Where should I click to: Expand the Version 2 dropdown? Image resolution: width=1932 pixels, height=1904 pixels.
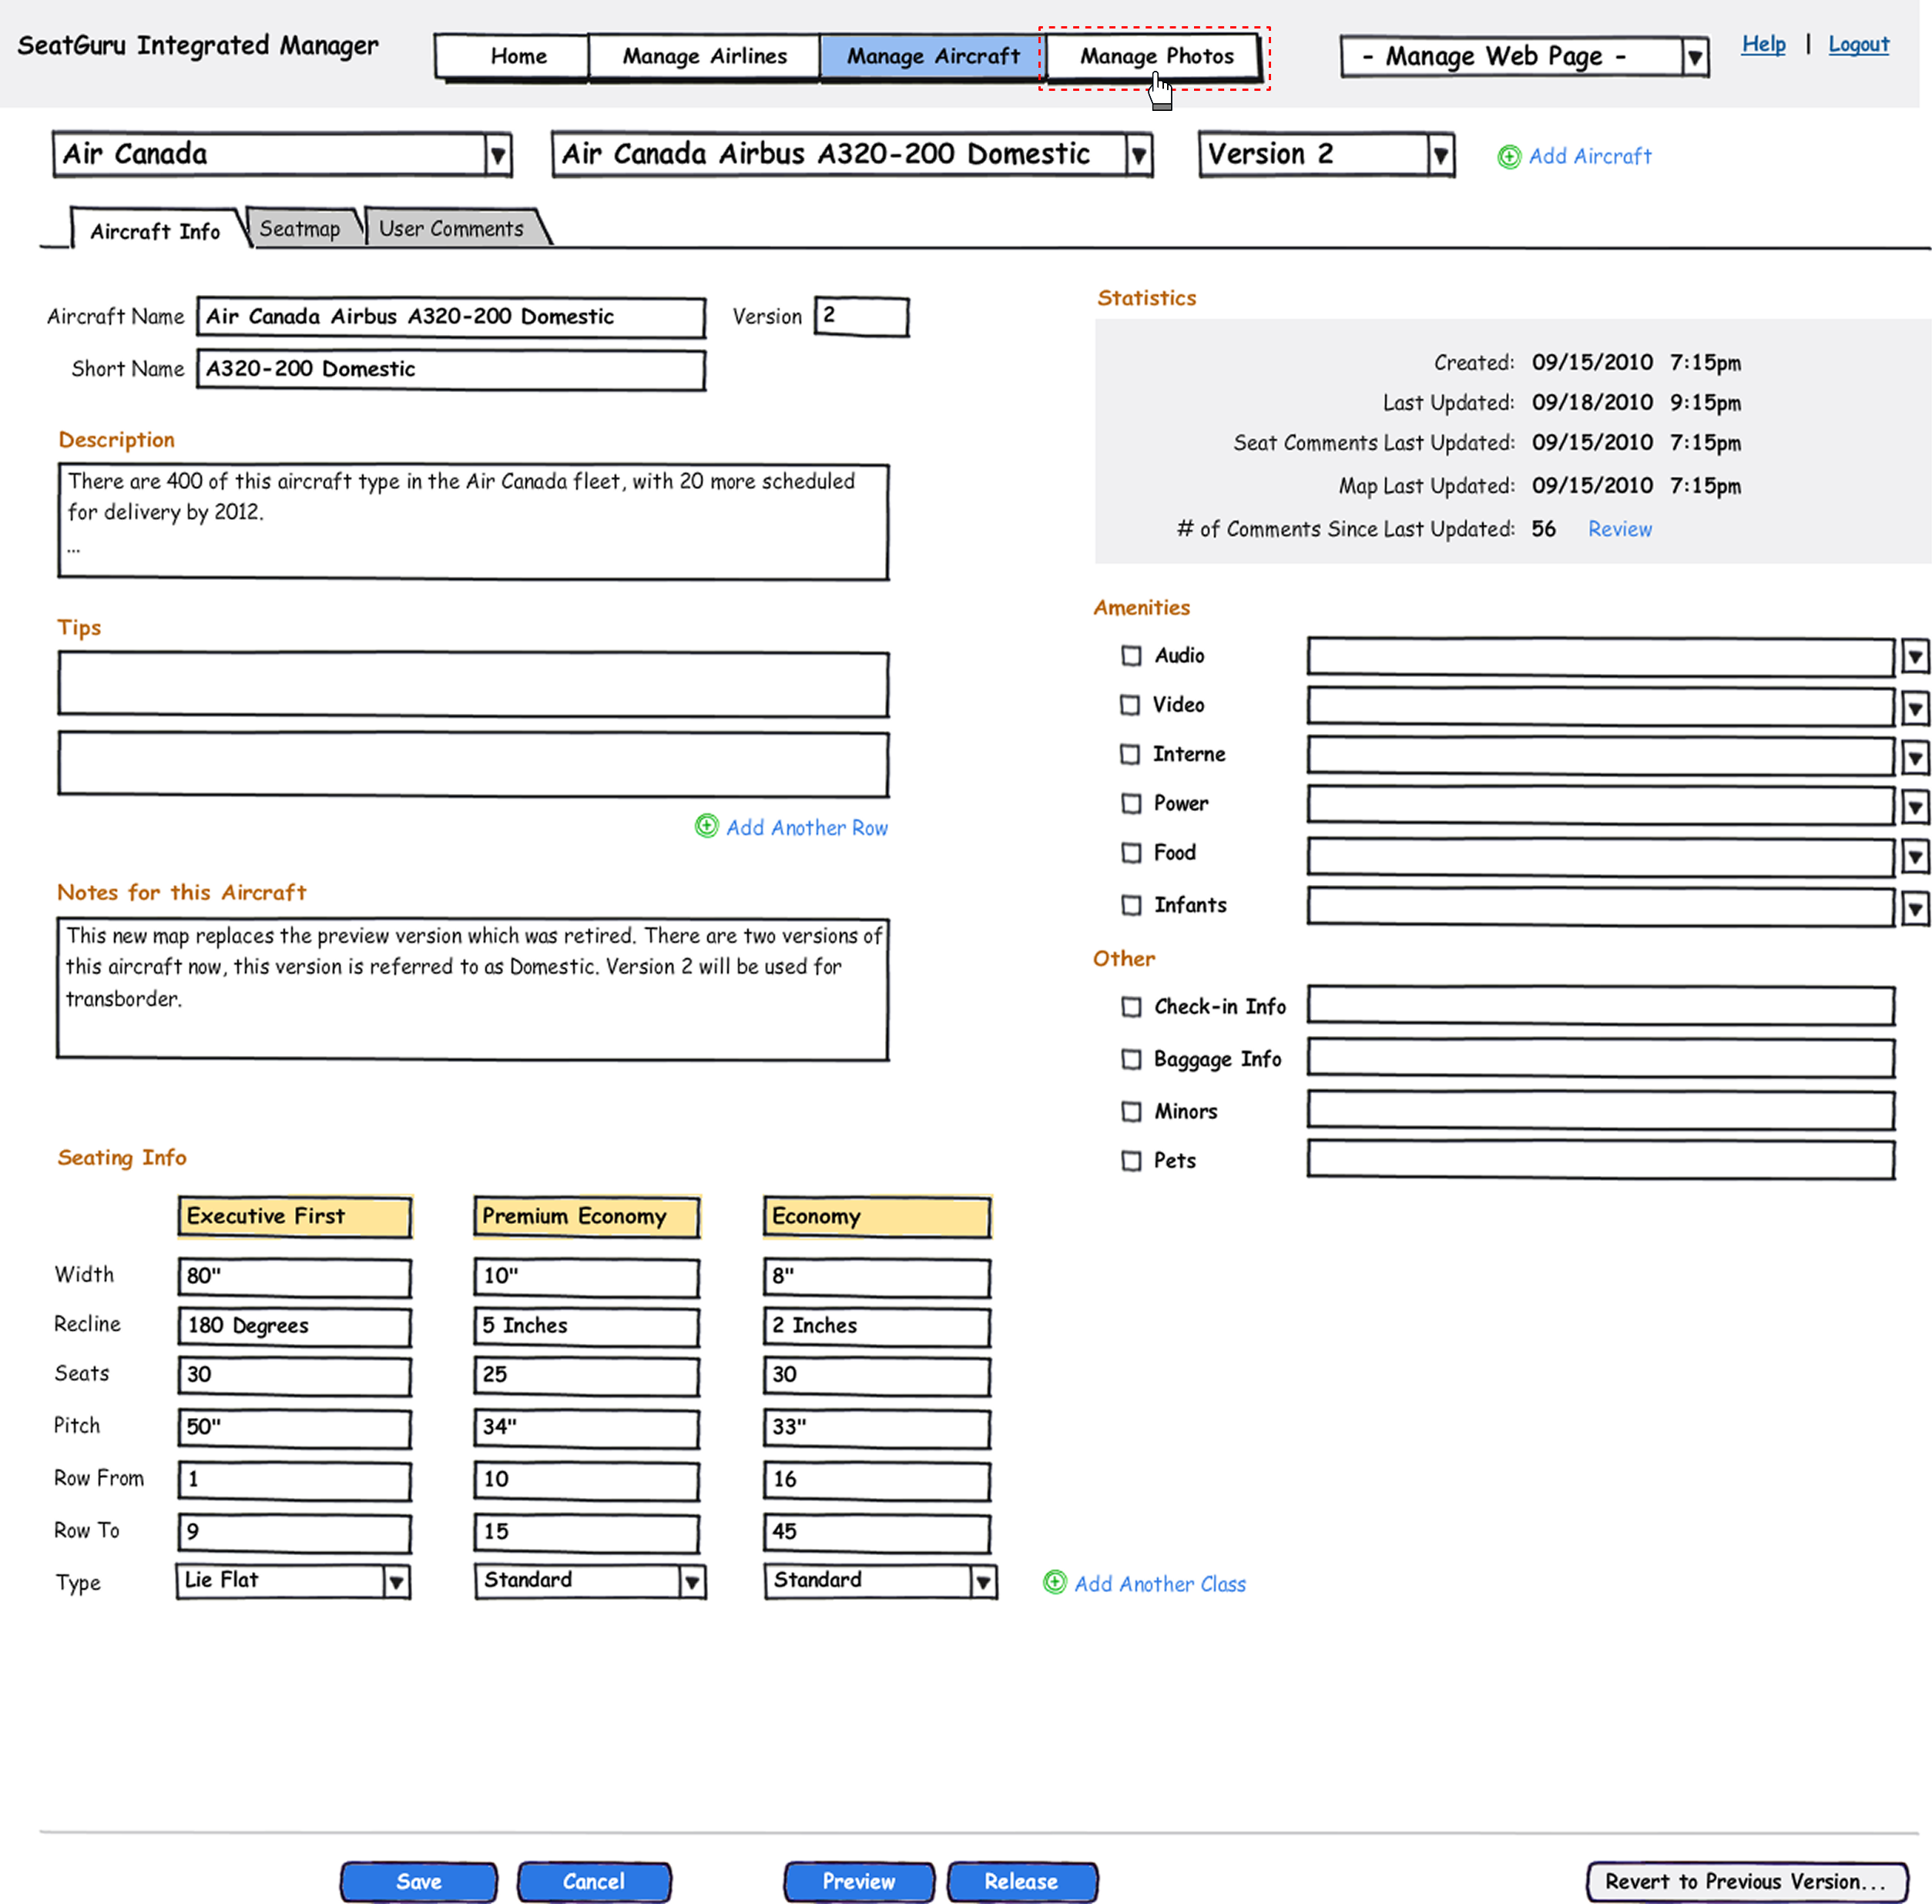click(x=1440, y=156)
